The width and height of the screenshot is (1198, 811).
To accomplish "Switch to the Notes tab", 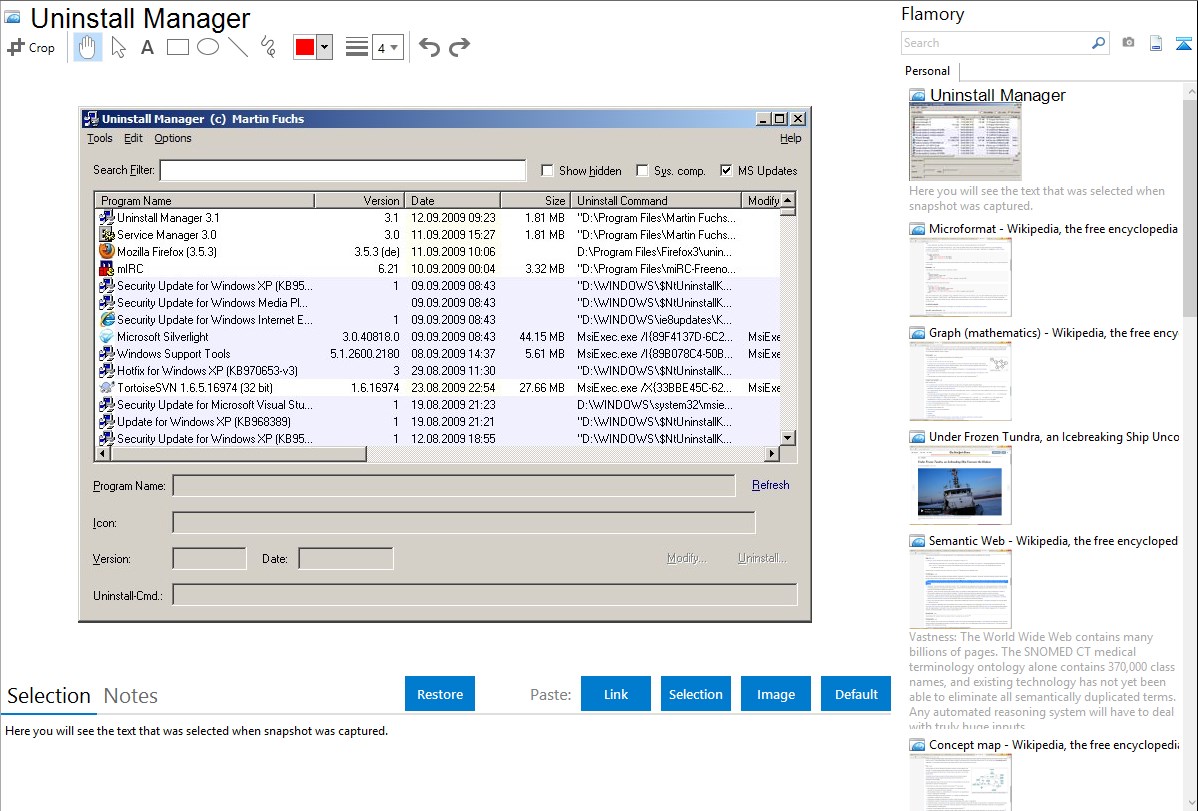I will 131,696.
